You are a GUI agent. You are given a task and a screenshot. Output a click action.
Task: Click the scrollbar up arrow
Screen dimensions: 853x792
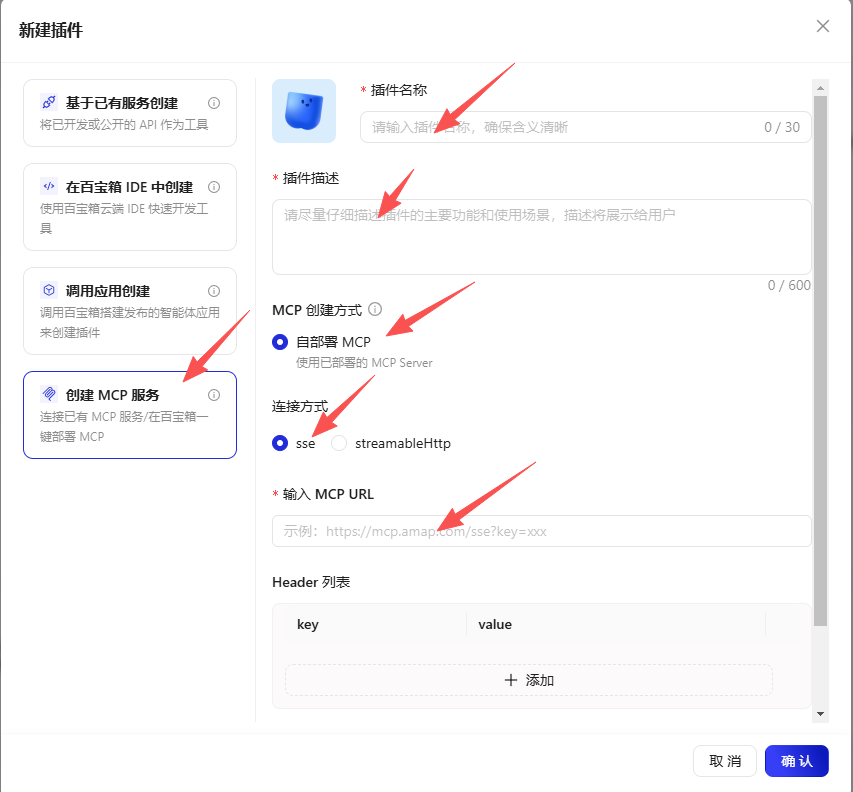(x=820, y=88)
